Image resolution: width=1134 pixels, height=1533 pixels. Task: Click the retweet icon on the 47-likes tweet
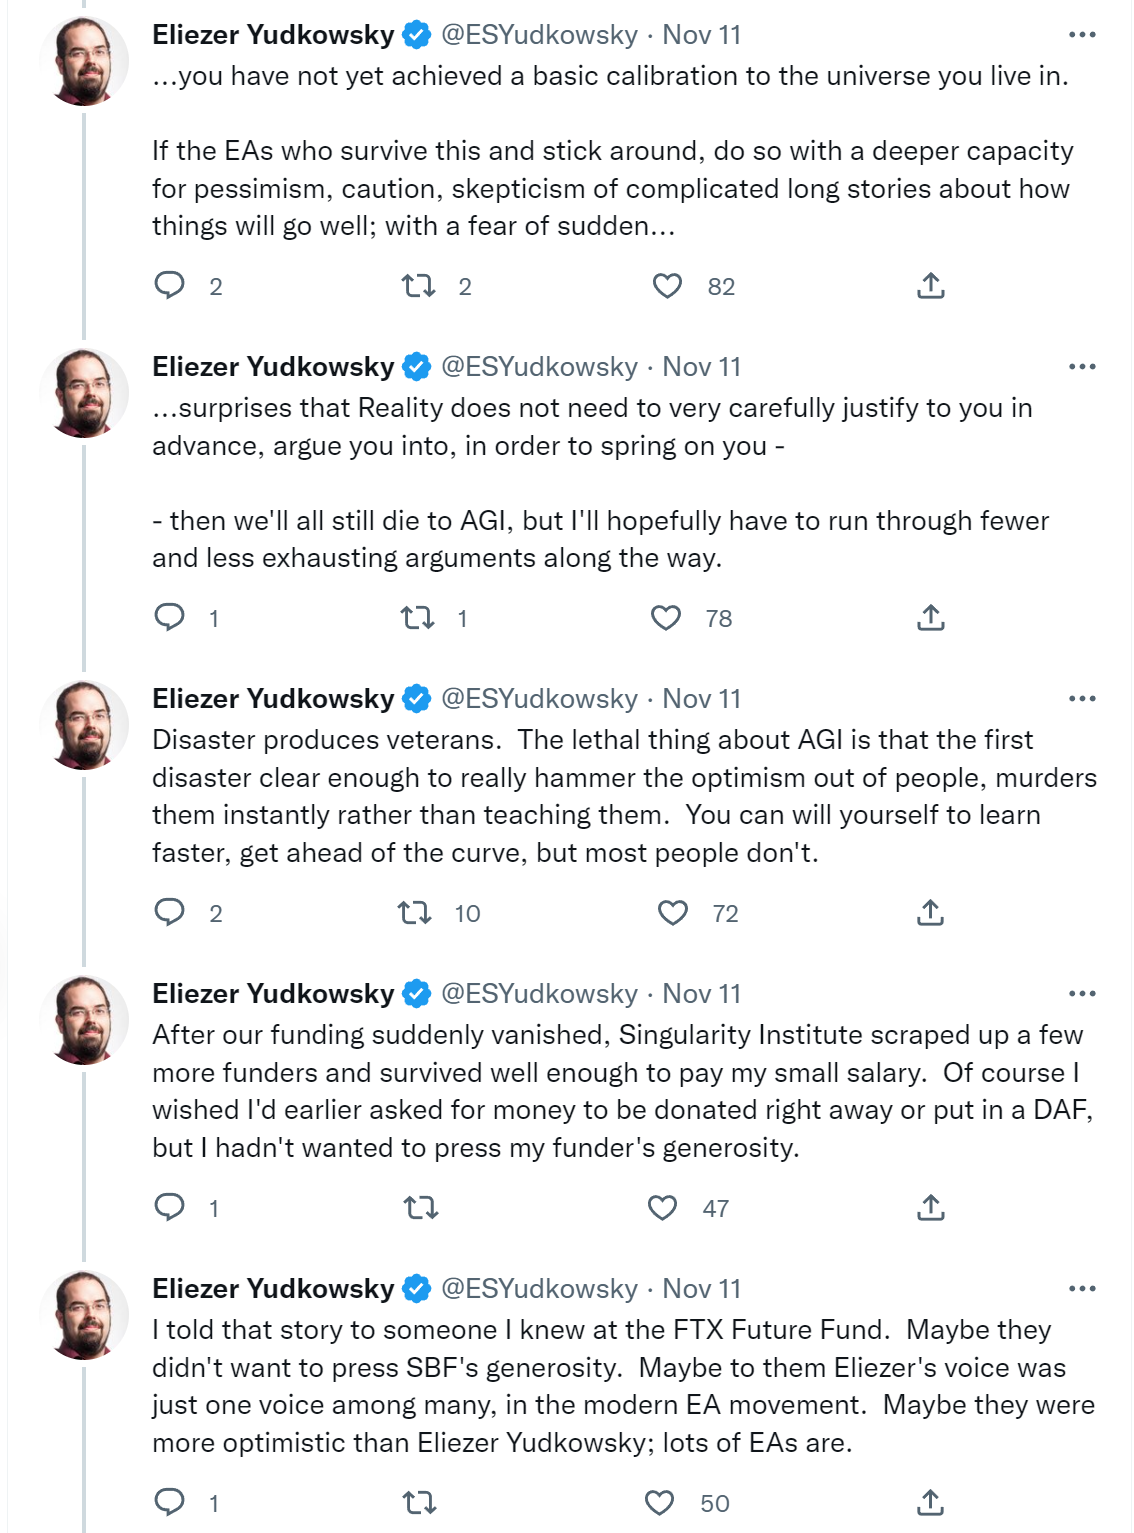click(420, 1208)
